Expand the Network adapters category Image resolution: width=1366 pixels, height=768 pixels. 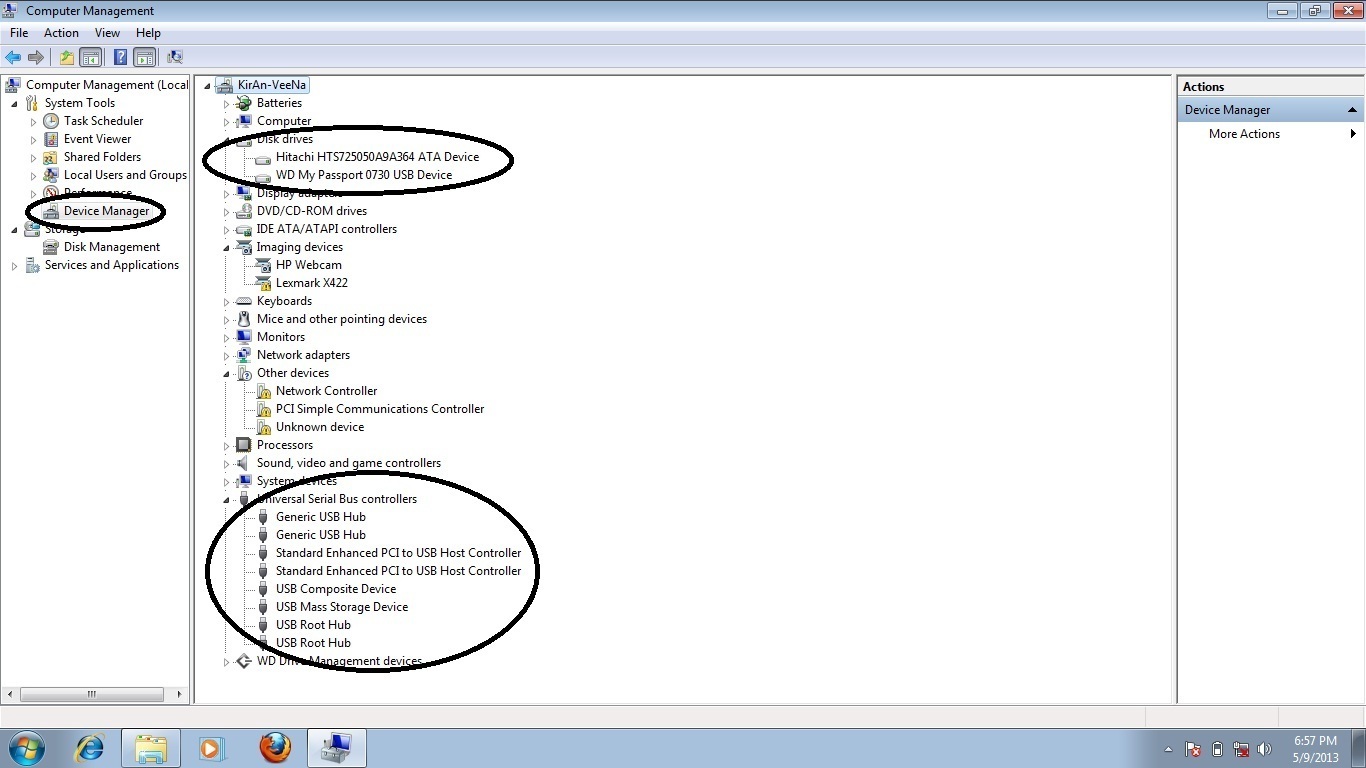click(227, 355)
